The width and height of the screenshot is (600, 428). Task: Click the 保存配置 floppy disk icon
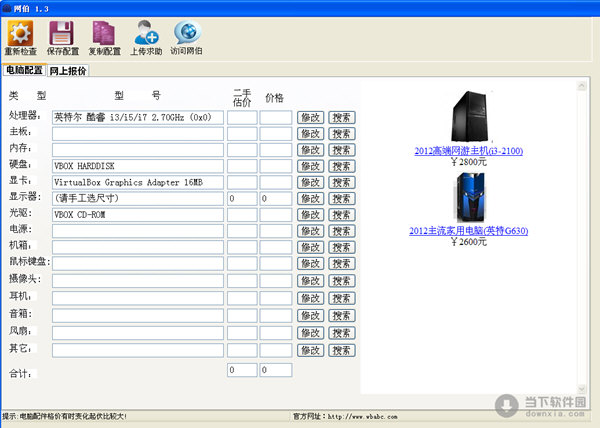coord(62,33)
